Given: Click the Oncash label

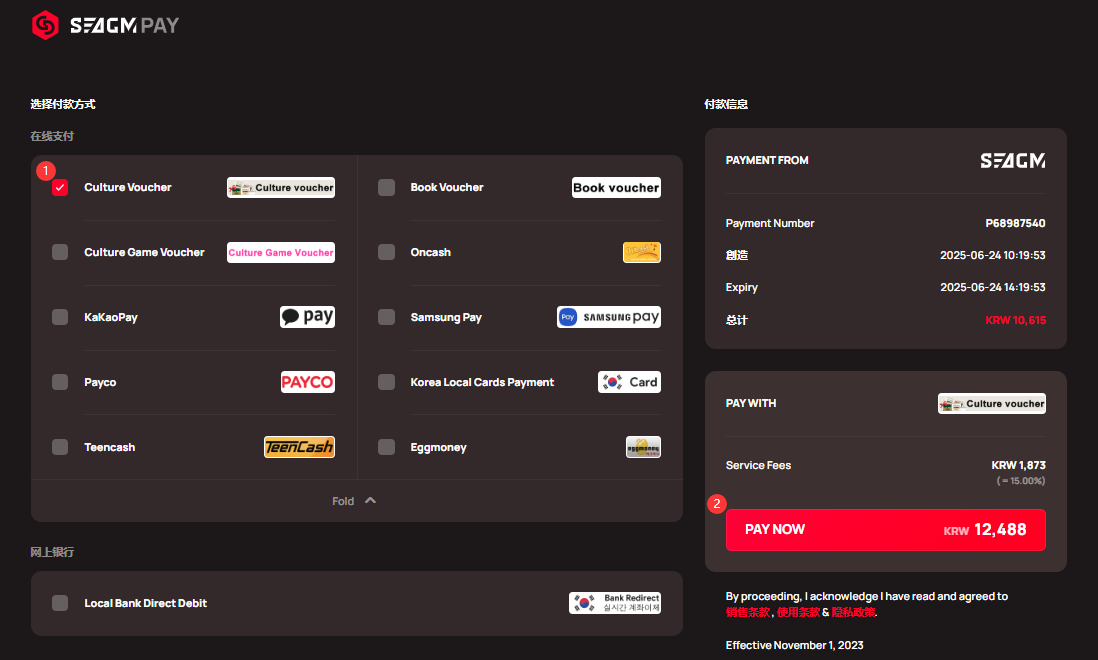Looking at the screenshot, I should pos(431,252).
